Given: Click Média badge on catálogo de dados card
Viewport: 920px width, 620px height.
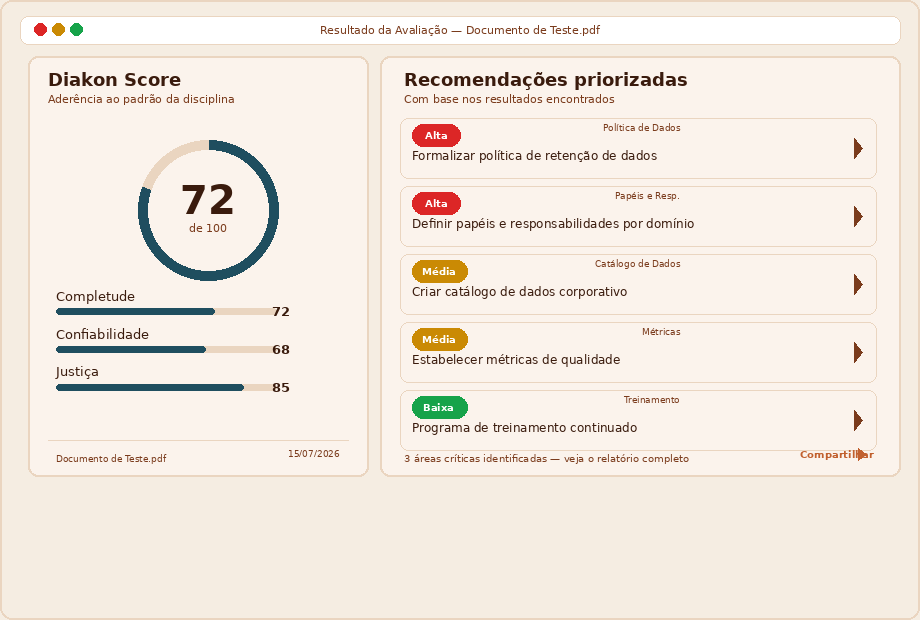Looking at the screenshot, I should 439,272.
